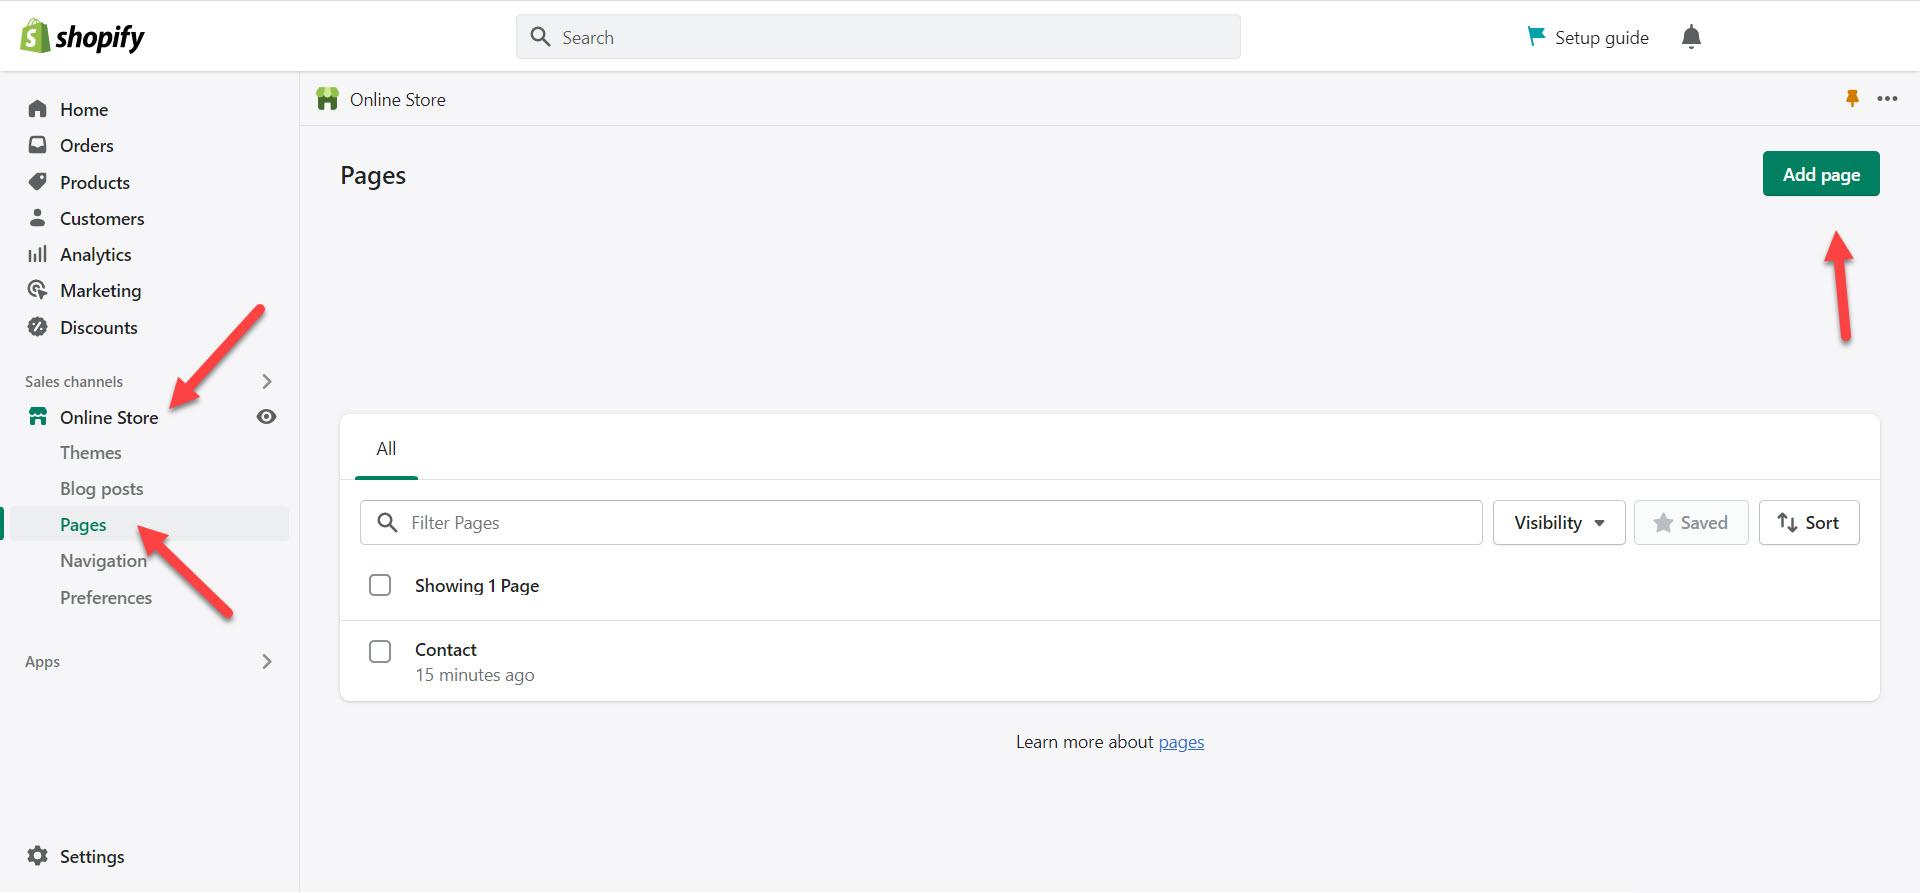Viewport: 1920px width, 893px height.
Task: Open the three-dots more actions menu
Action: click(x=1887, y=98)
